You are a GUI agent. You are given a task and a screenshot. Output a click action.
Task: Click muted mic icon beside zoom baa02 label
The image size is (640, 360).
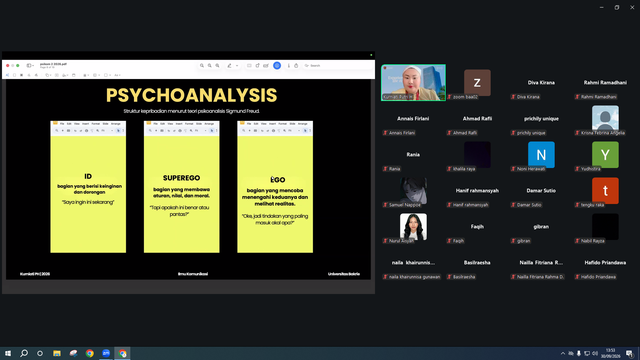click(449, 97)
